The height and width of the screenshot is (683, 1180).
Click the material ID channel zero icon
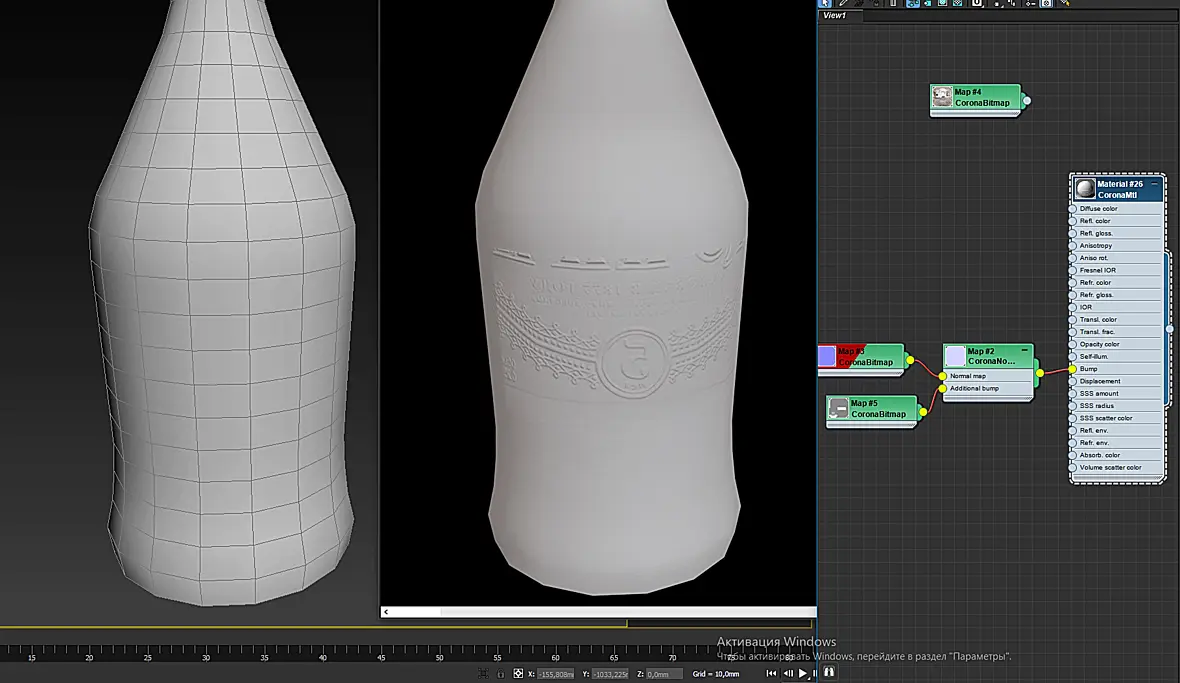point(977,3)
